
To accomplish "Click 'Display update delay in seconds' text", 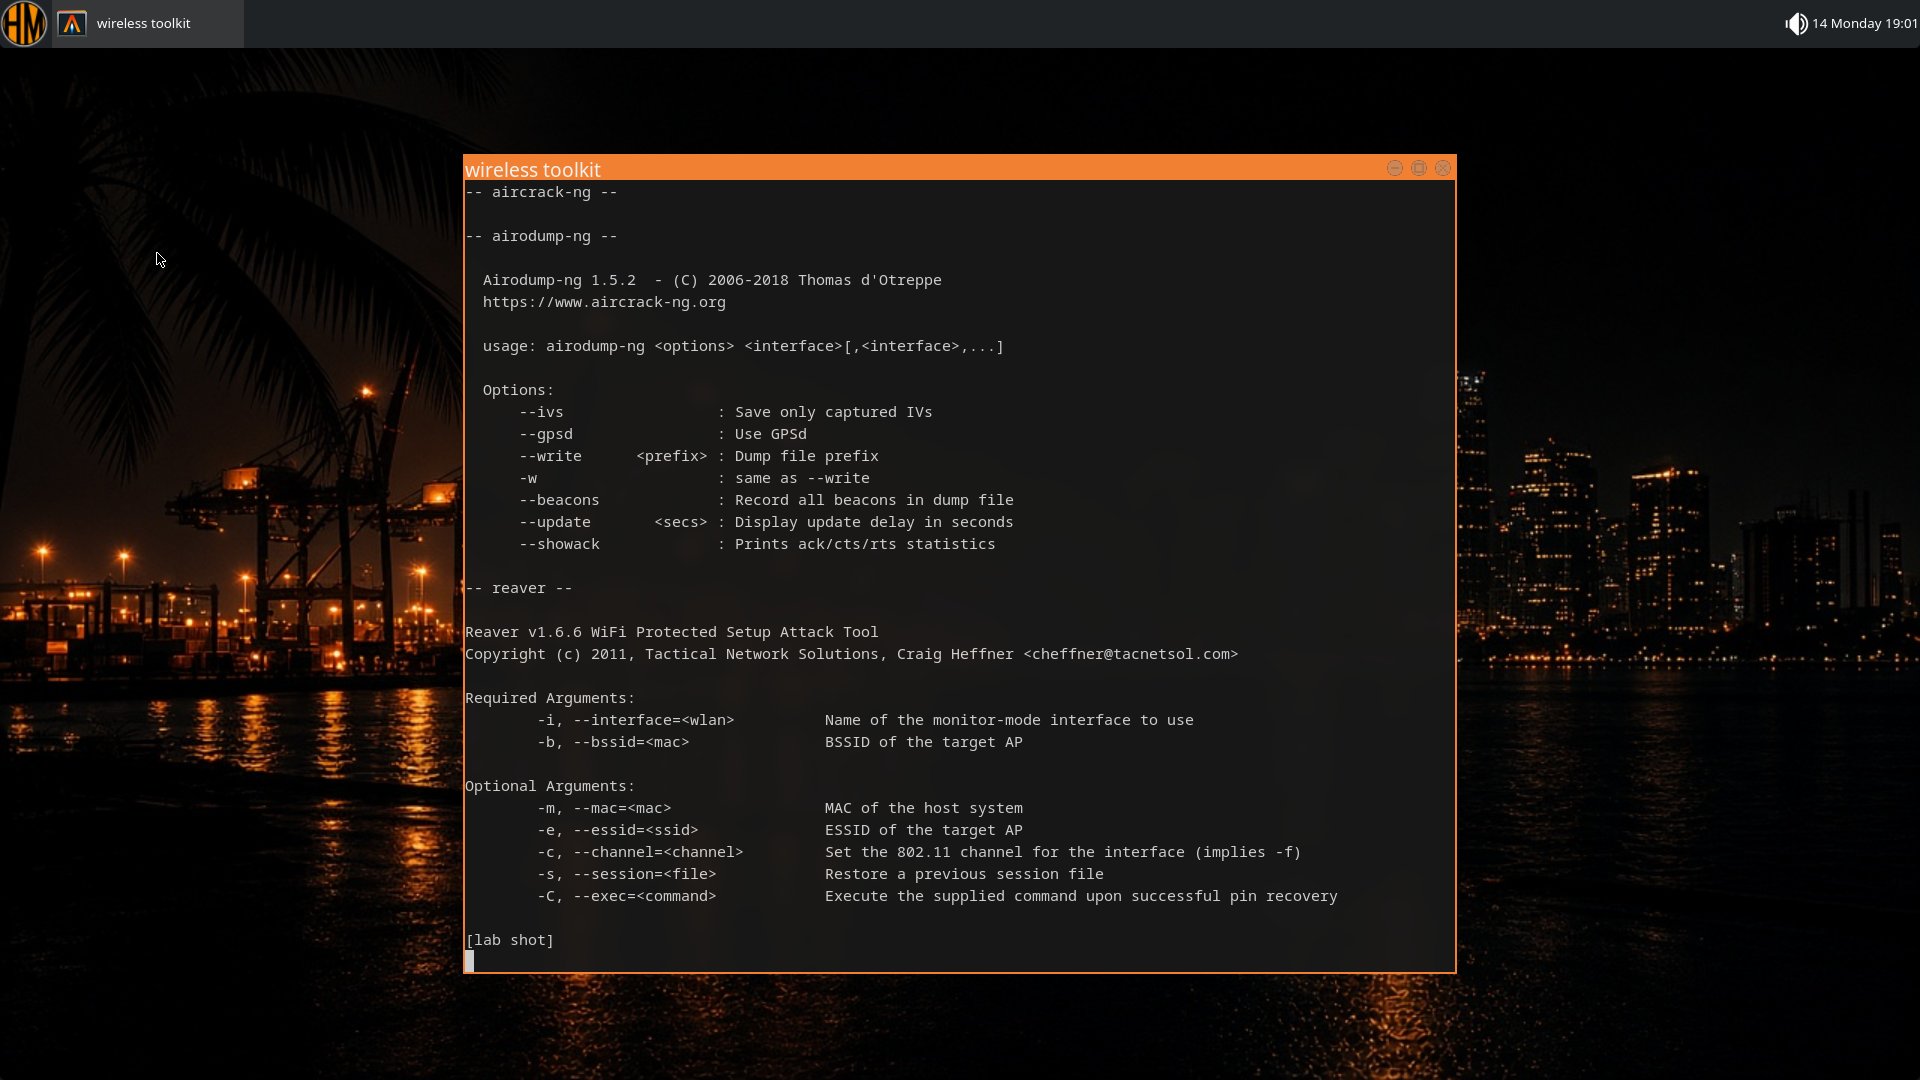I will coord(874,522).
